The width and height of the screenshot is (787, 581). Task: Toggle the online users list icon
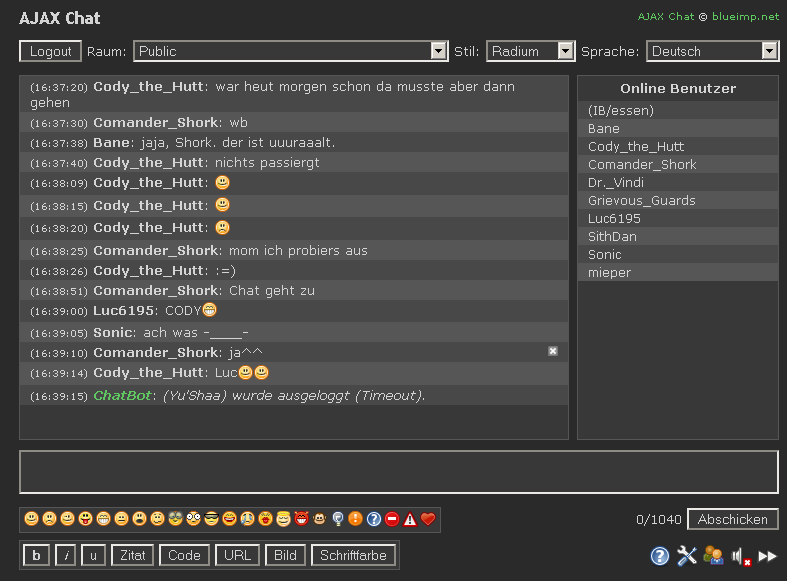tap(713, 555)
